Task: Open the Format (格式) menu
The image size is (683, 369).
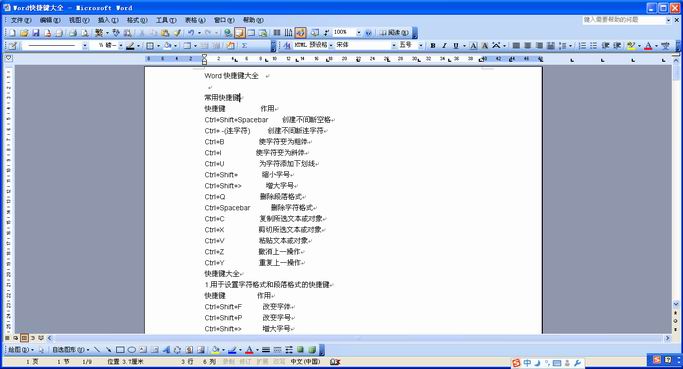Action: click(x=137, y=20)
